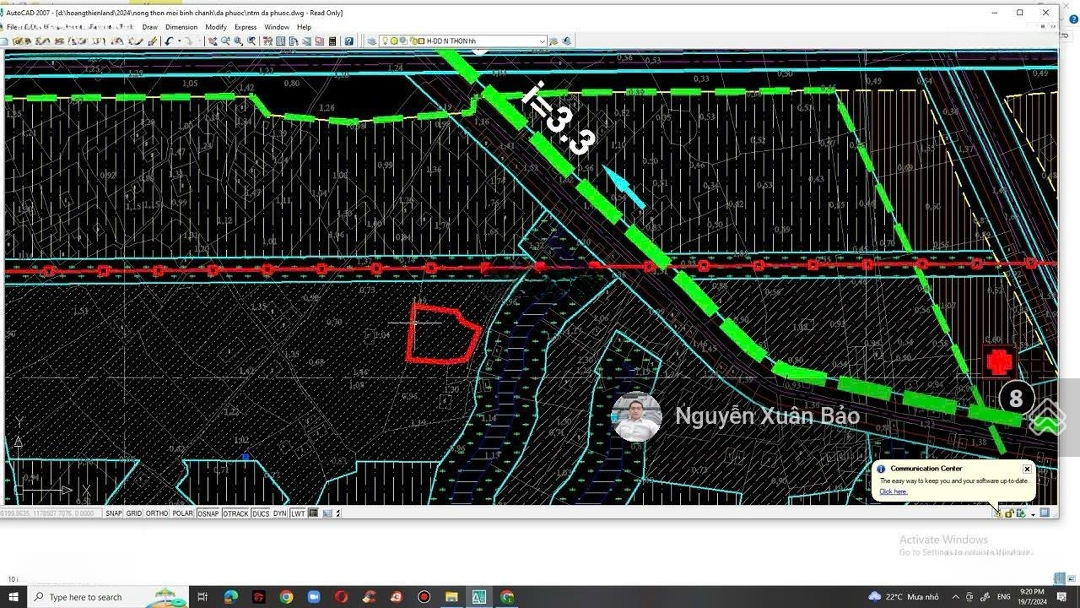Screen dimensions: 1080x608
Task: Open the Help question mark icon
Action: pos(348,41)
